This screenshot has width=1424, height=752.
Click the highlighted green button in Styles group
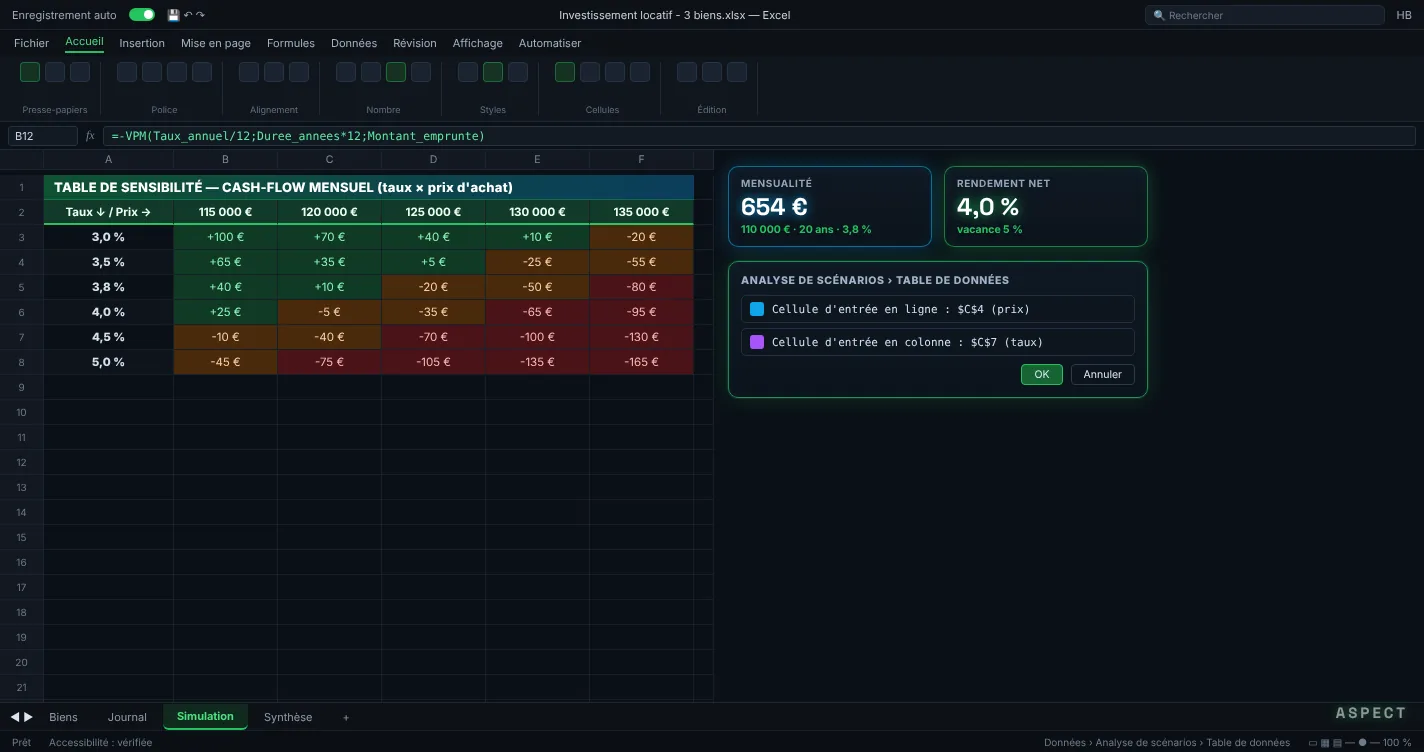click(x=493, y=72)
